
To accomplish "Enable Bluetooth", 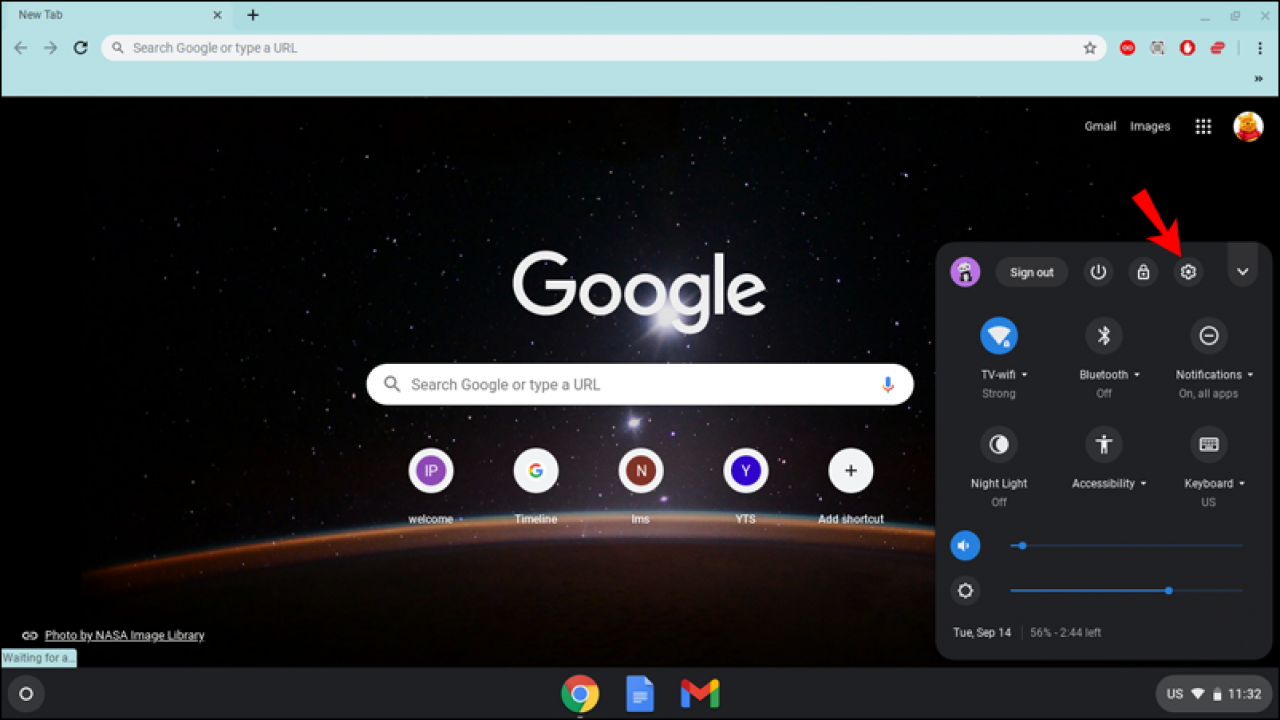I will click(x=1103, y=335).
